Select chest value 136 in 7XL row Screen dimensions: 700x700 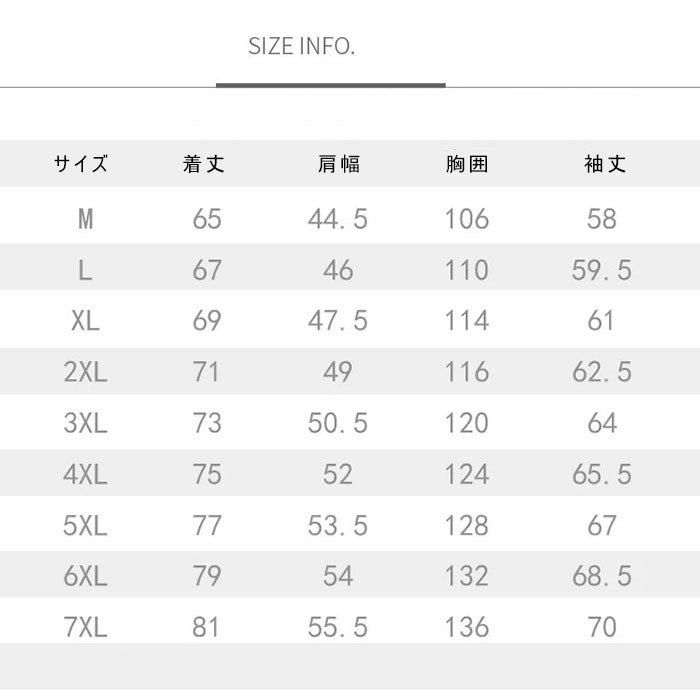(x=466, y=627)
